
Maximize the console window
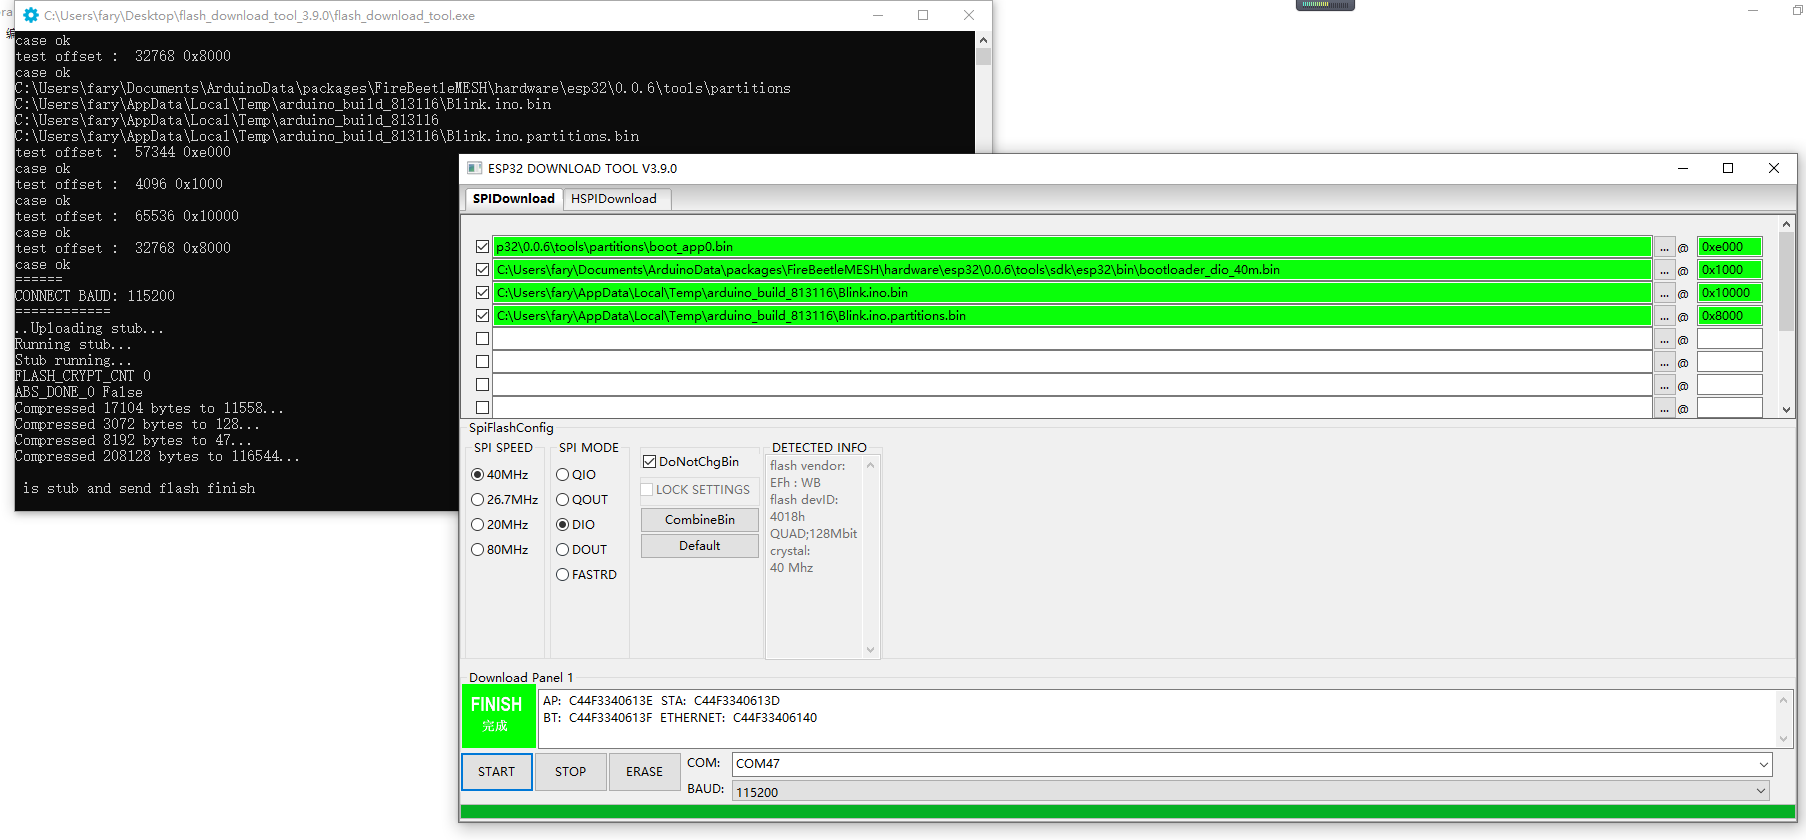[923, 15]
